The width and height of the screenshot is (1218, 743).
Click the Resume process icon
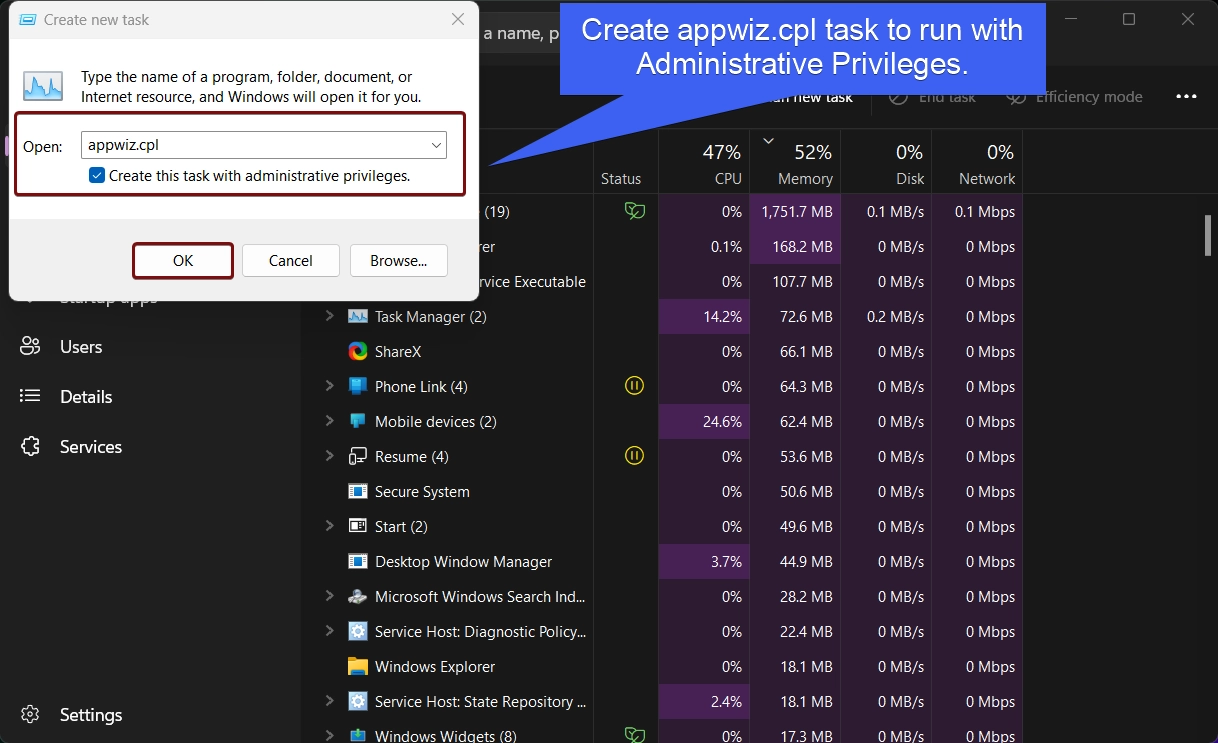[358, 456]
